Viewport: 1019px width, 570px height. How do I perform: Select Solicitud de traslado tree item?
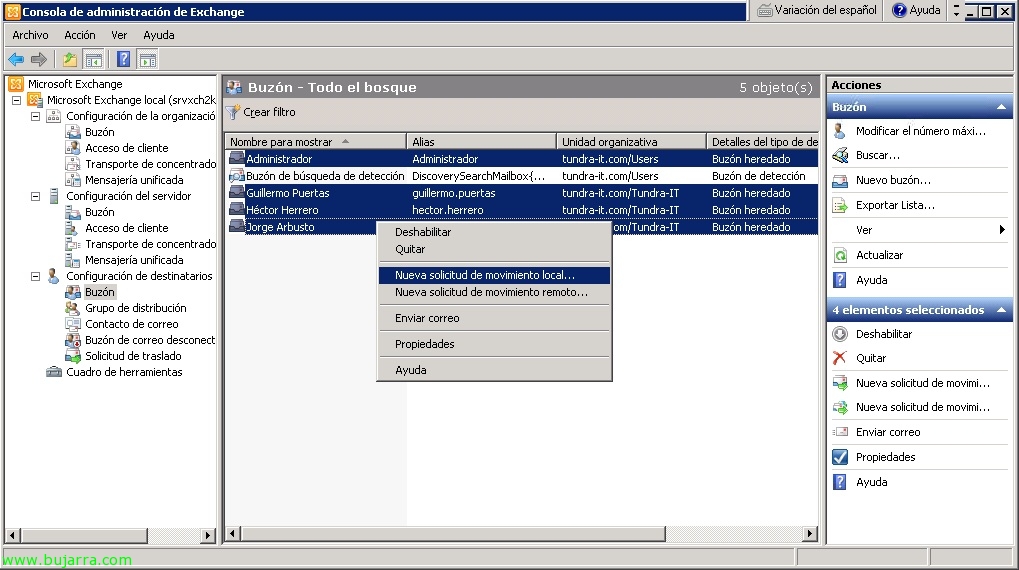coord(133,356)
